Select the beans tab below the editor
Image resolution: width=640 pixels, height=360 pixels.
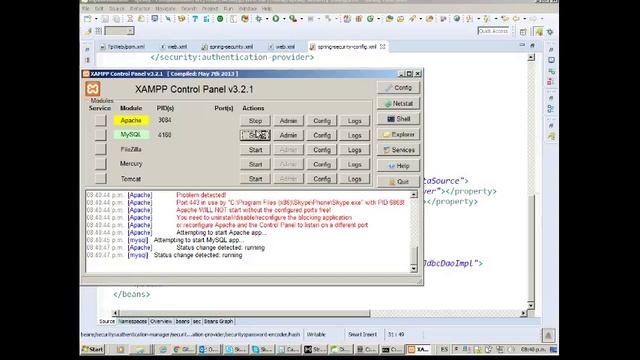[x=182, y=322]
